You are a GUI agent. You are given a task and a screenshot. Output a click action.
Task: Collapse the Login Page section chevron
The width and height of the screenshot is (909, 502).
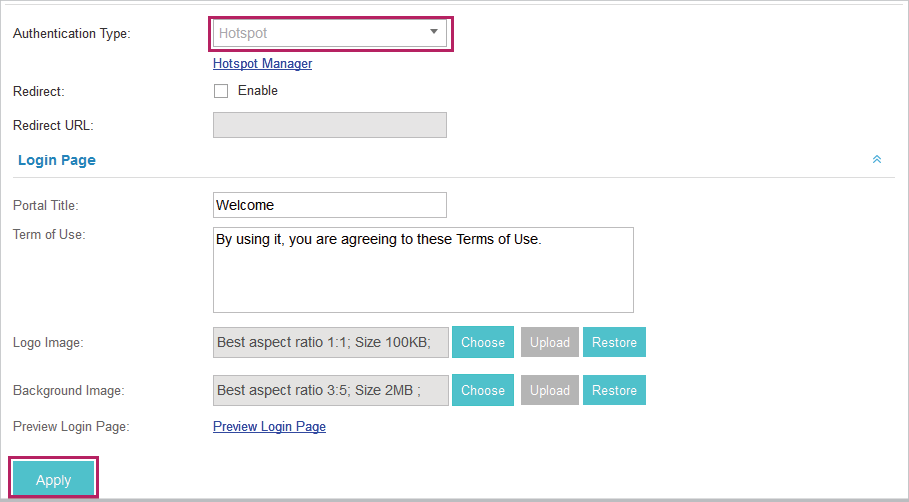877,159
